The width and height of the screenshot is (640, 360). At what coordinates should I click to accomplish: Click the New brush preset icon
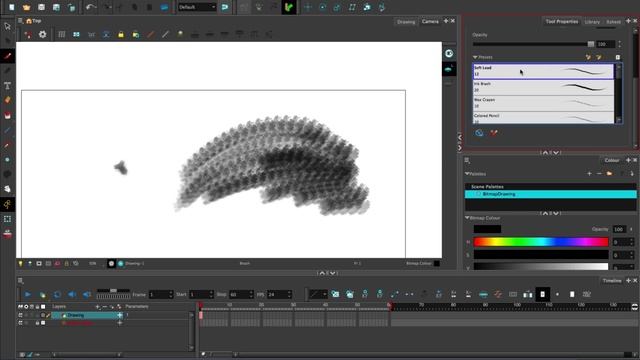pos(588,57)
